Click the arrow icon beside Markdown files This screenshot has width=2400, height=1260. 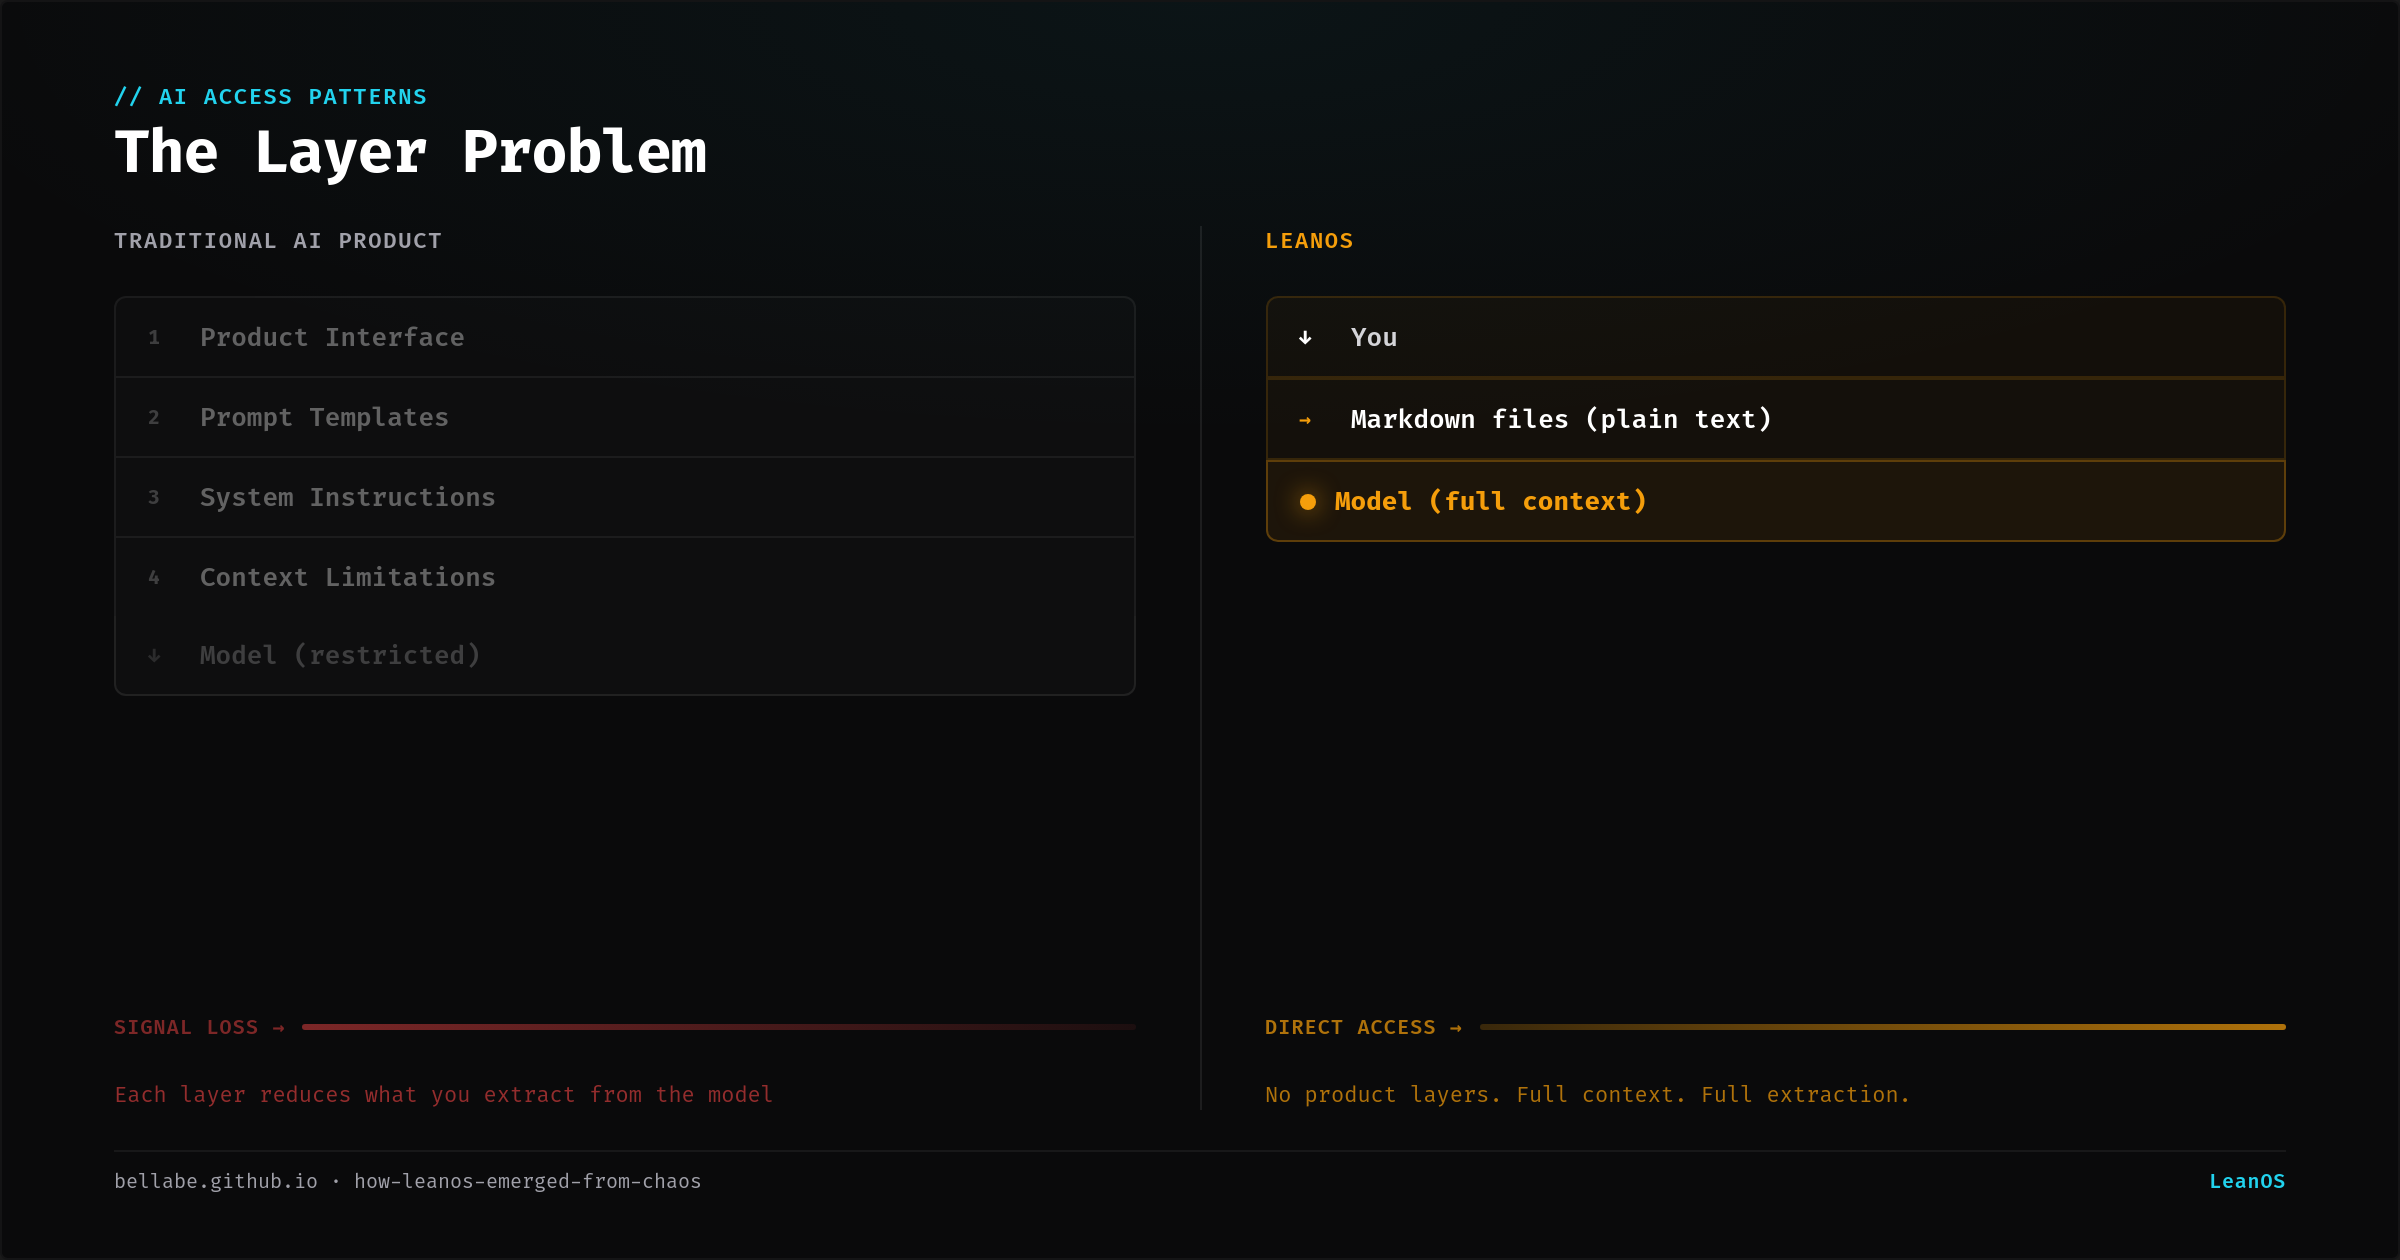point(1305,420)
